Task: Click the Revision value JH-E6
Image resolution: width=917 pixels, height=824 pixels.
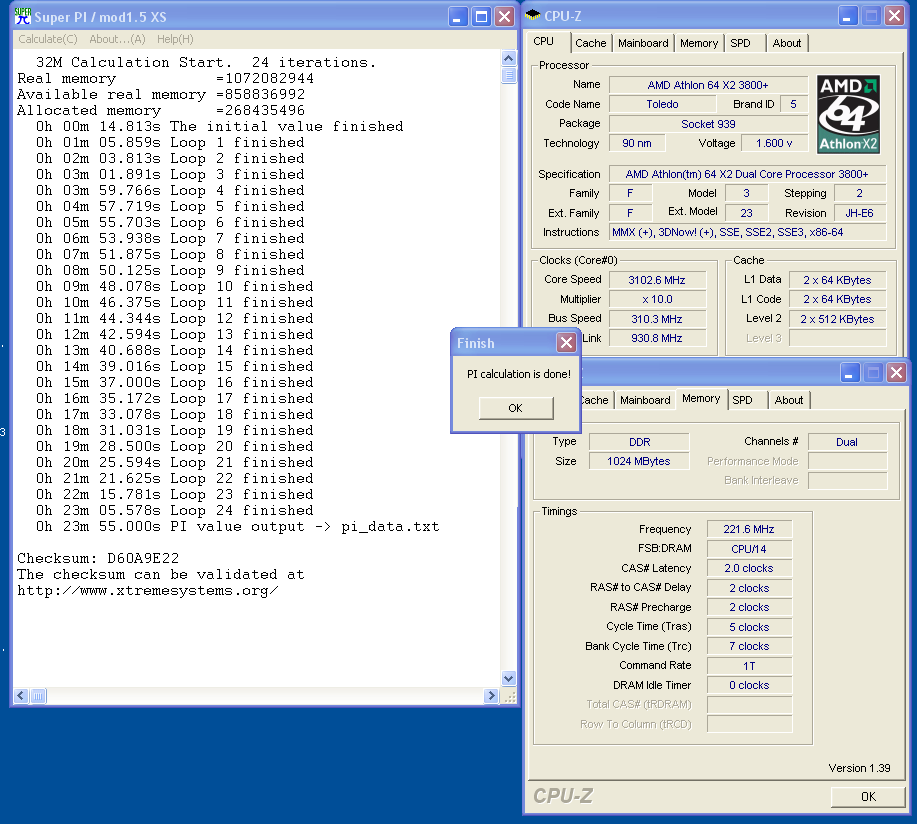Action: [860, 213]
